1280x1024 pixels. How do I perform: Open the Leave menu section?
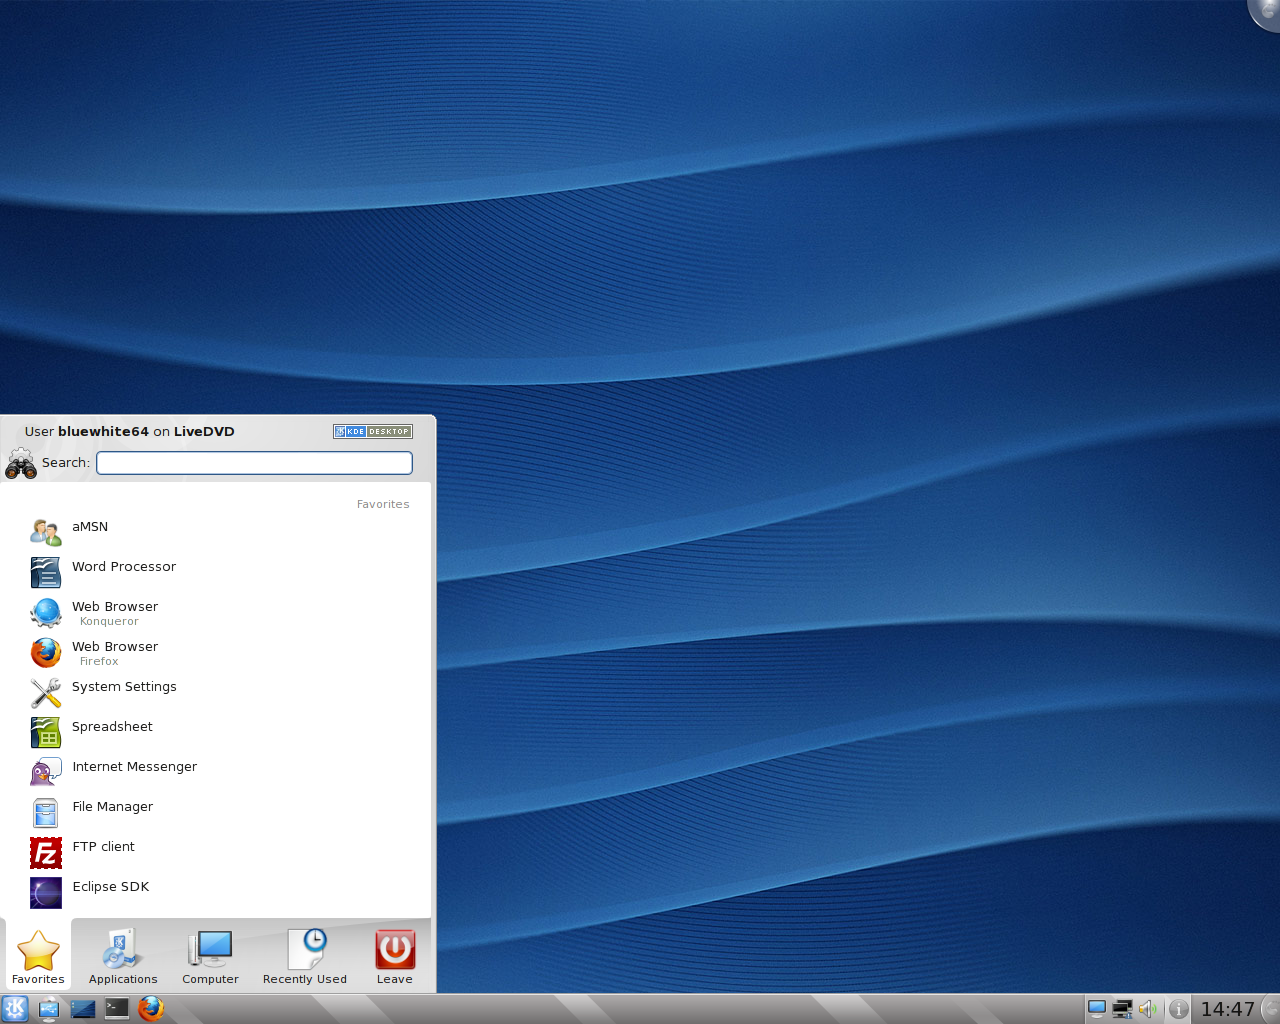[x=394, y=956]
